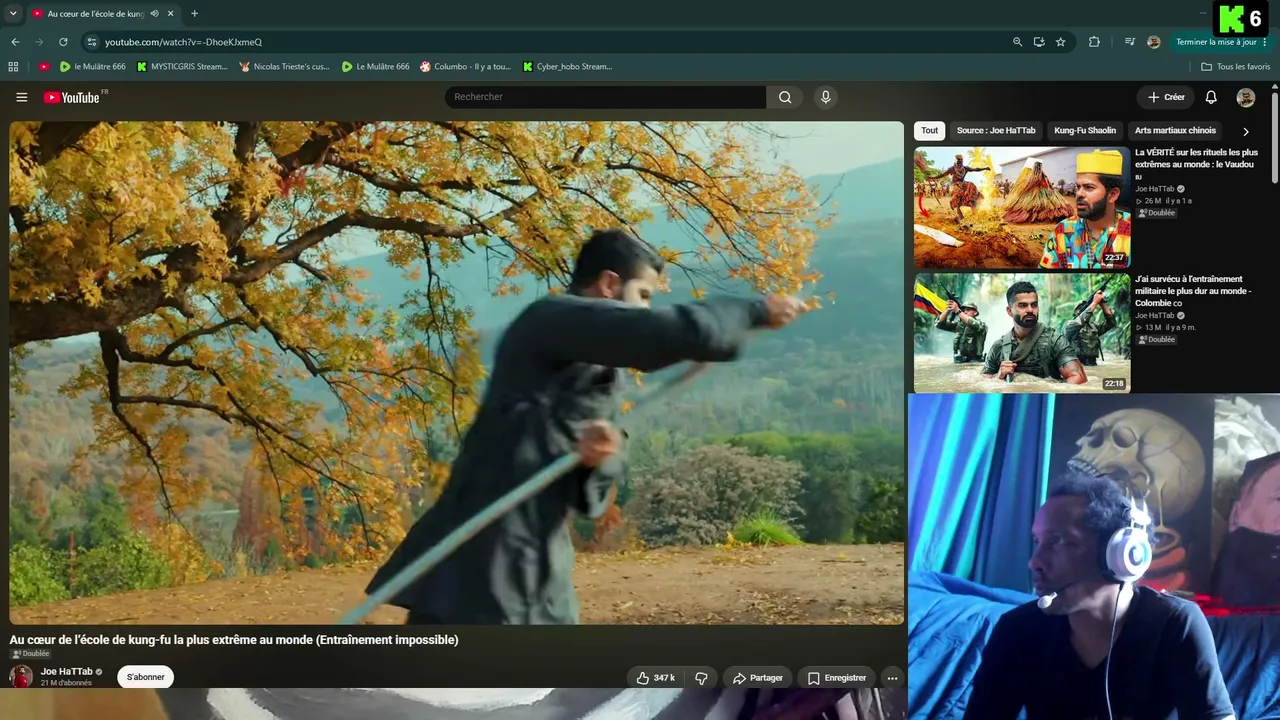Screen dimensions: 1280x720
Task: Open the apps grid in bookmarks bar
Action: pyautogui.click(x=13, y=67)
